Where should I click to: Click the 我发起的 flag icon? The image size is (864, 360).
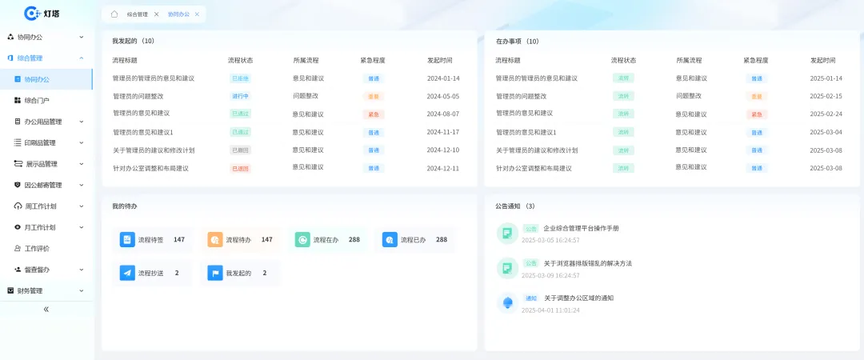pos(215,273)
